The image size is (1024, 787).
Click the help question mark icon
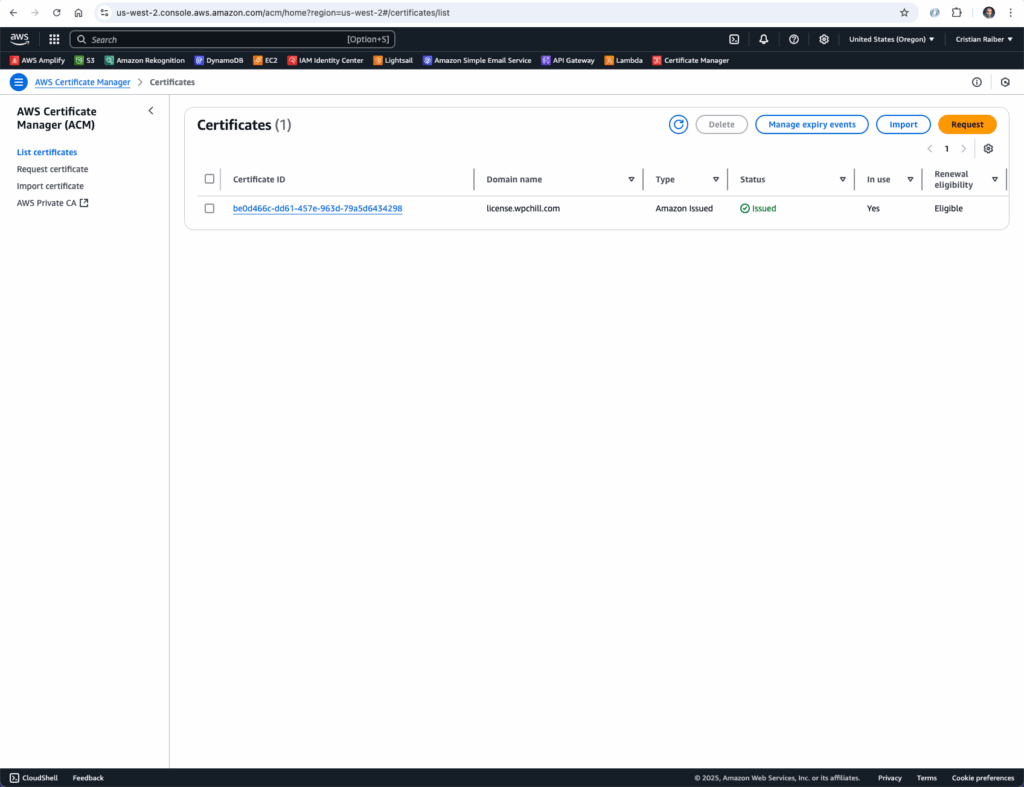pos(794,40)
